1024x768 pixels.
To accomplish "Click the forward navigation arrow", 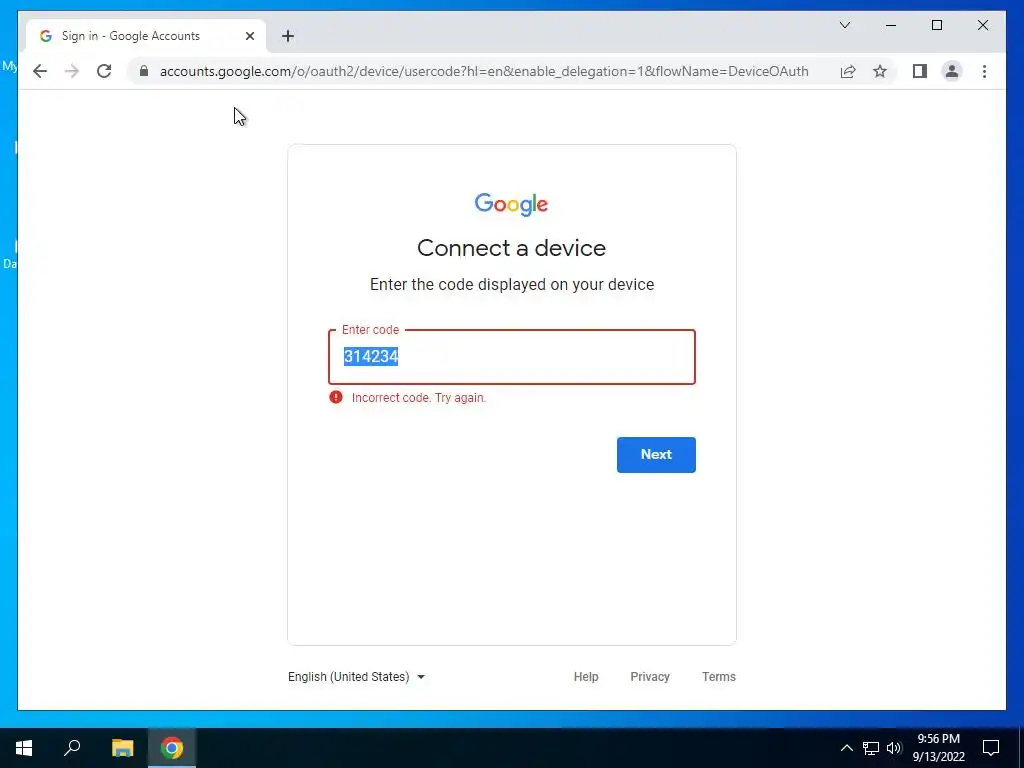I will [x=72, y=71].
